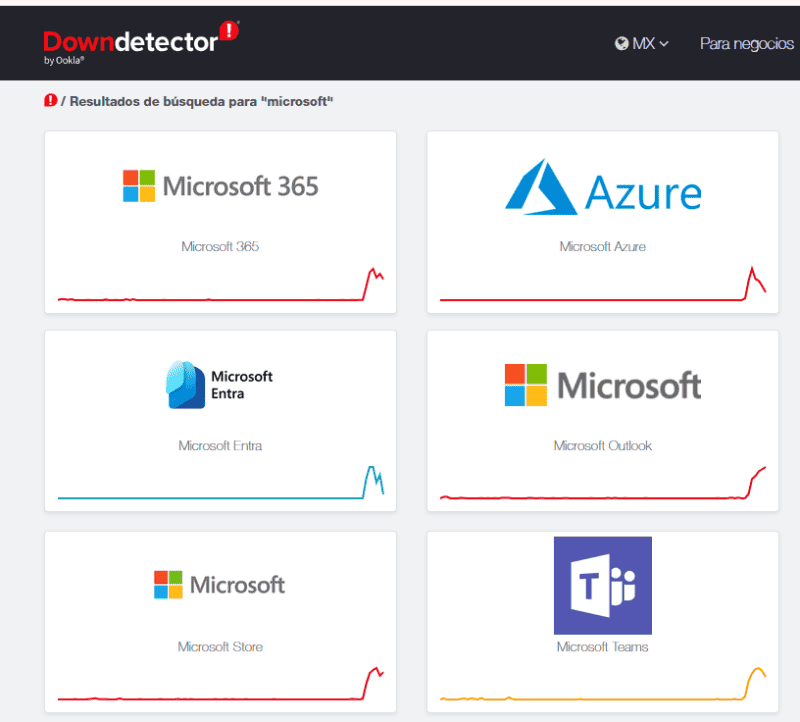The width and height of the screenshot is (800, 722).
Task: Open the MX country selector dropdown
Action: [x=642, y=43]
